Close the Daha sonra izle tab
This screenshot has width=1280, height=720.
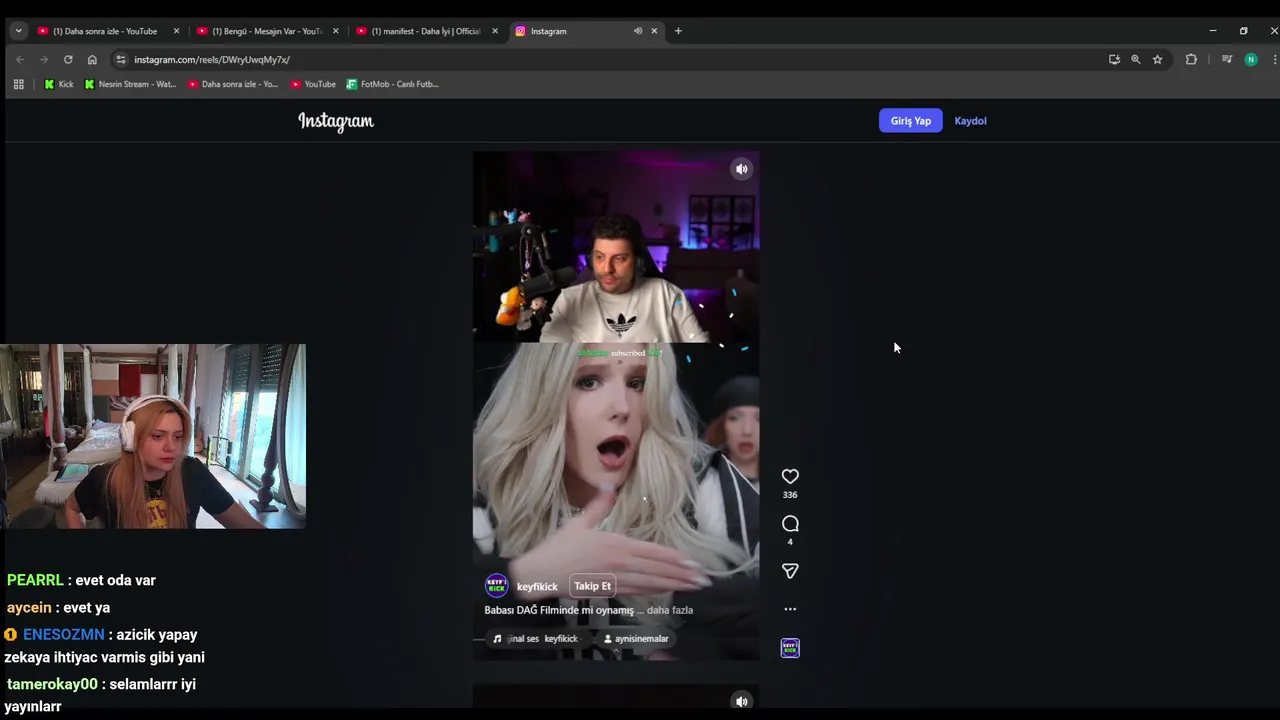176,31
